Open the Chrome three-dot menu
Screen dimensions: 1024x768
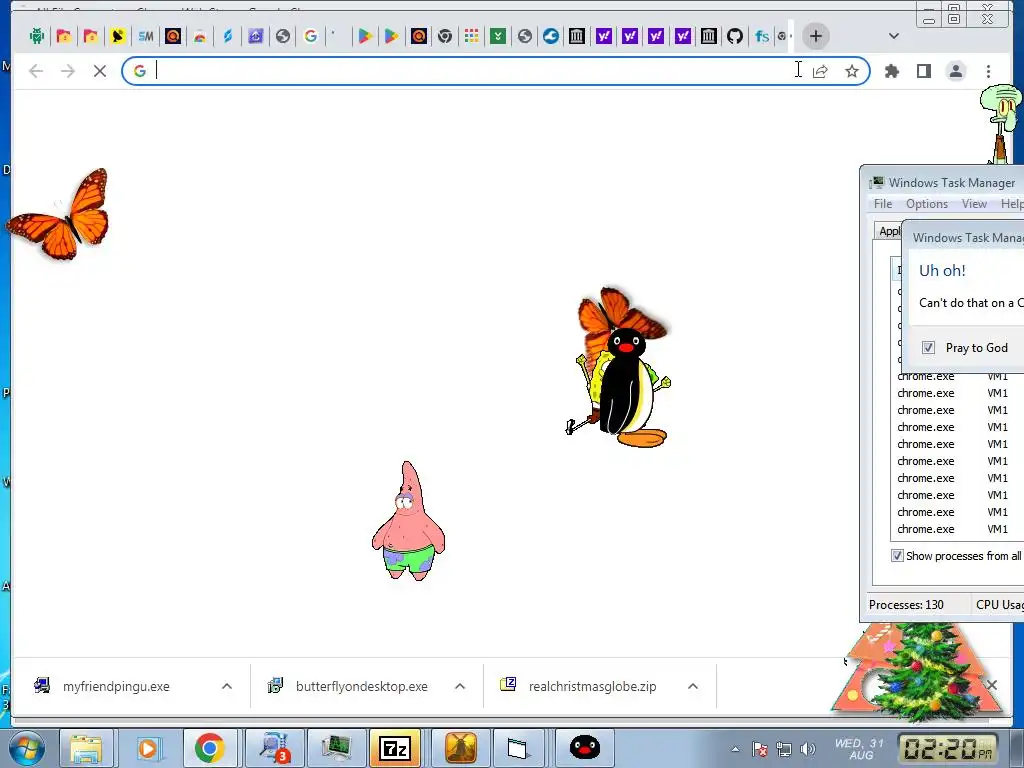(x=989, y=71)
